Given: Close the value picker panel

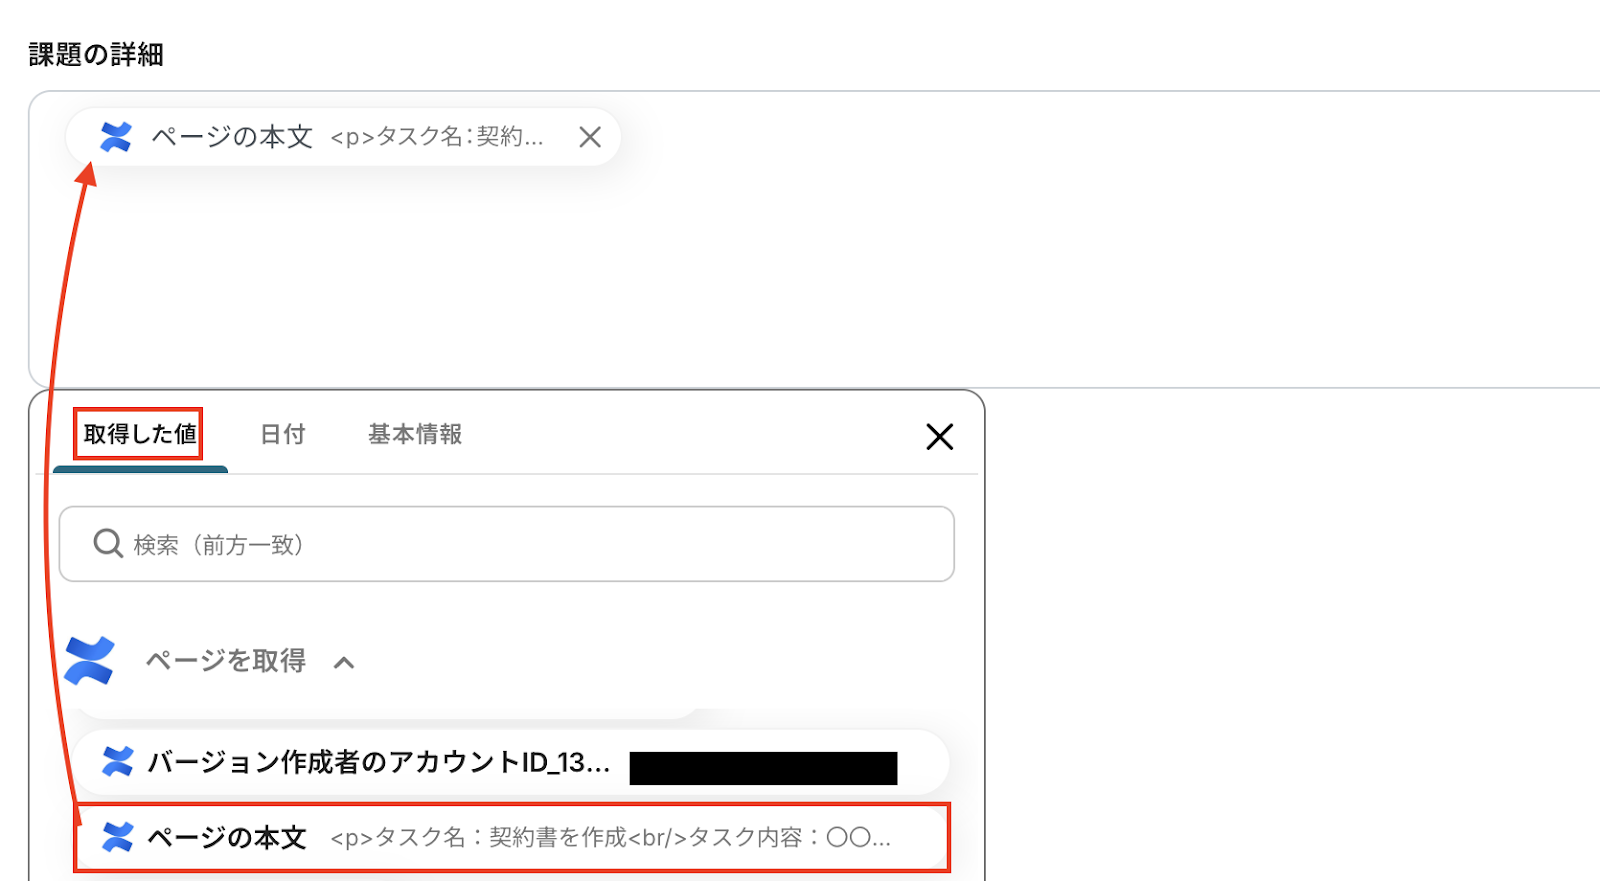Looking at the screenshot, I should click(x=939, y=436).
